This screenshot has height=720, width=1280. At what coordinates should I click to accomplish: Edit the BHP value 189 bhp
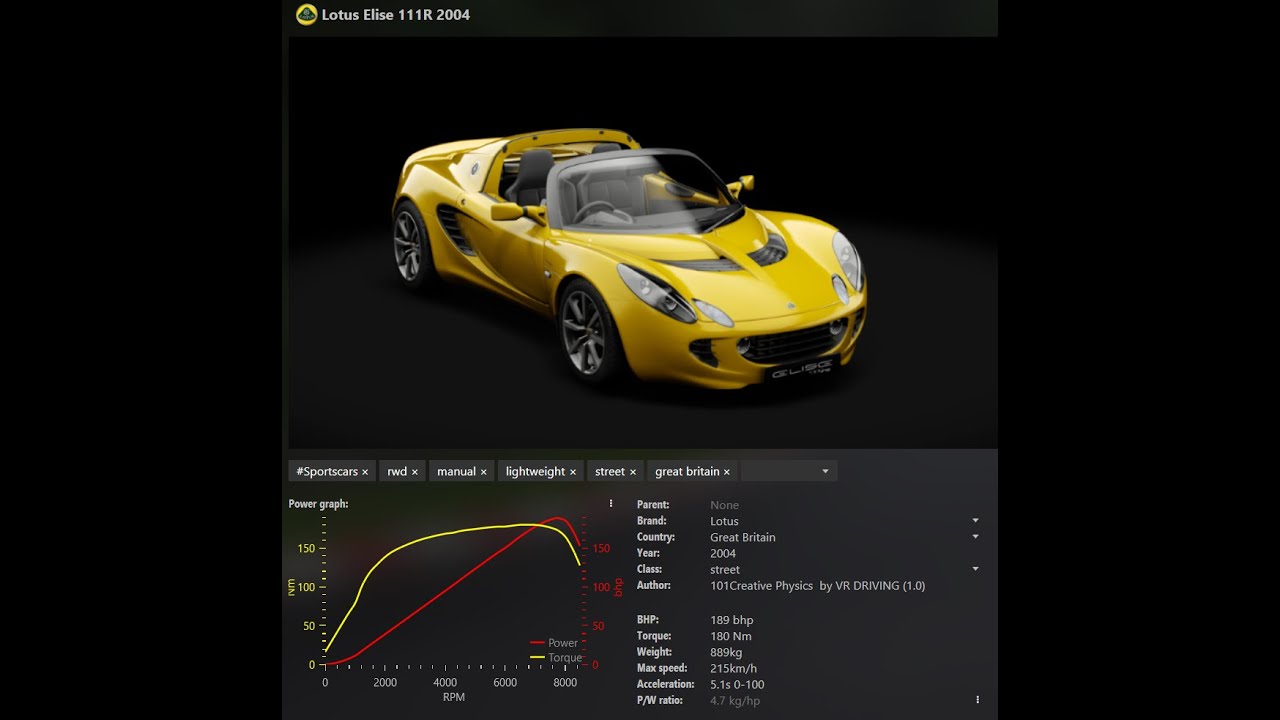(731, 620)
